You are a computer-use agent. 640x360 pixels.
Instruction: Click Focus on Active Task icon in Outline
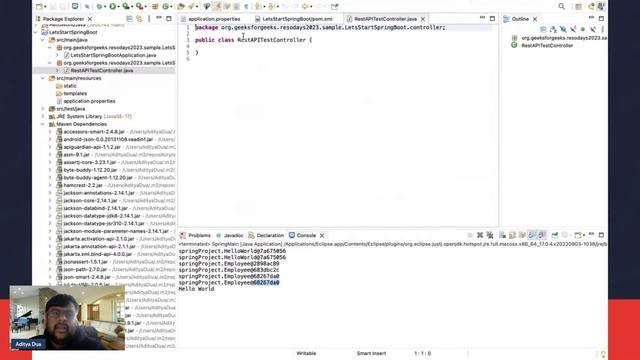tap(543, 29)
